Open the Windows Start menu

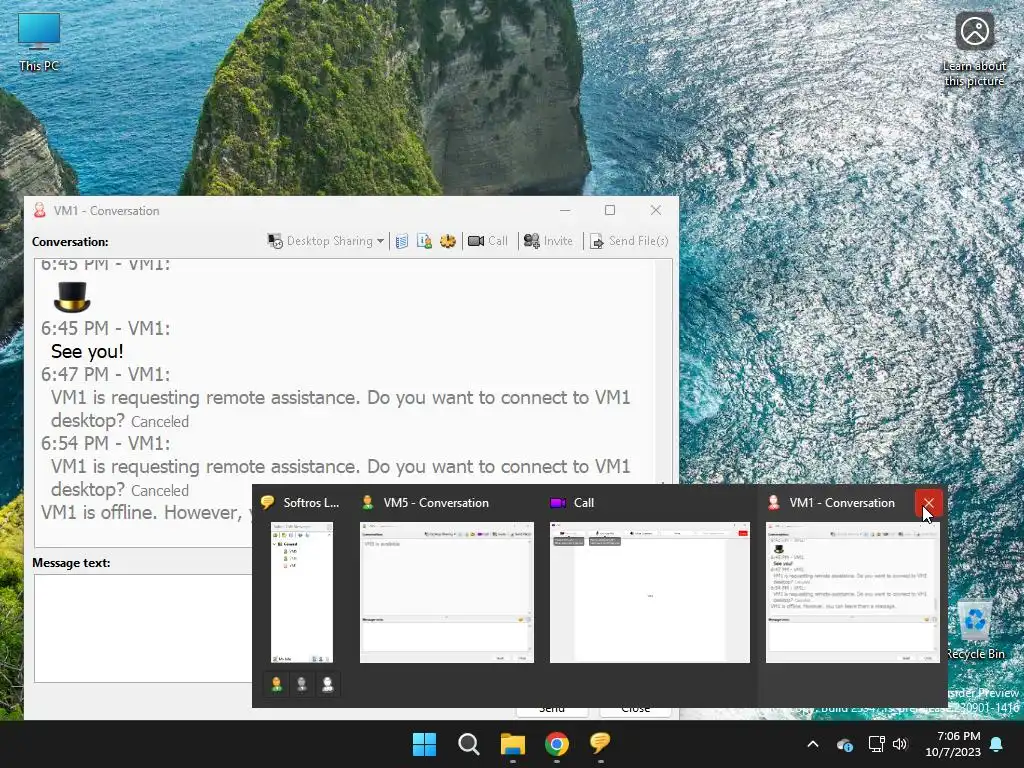[x=424, y=744]
